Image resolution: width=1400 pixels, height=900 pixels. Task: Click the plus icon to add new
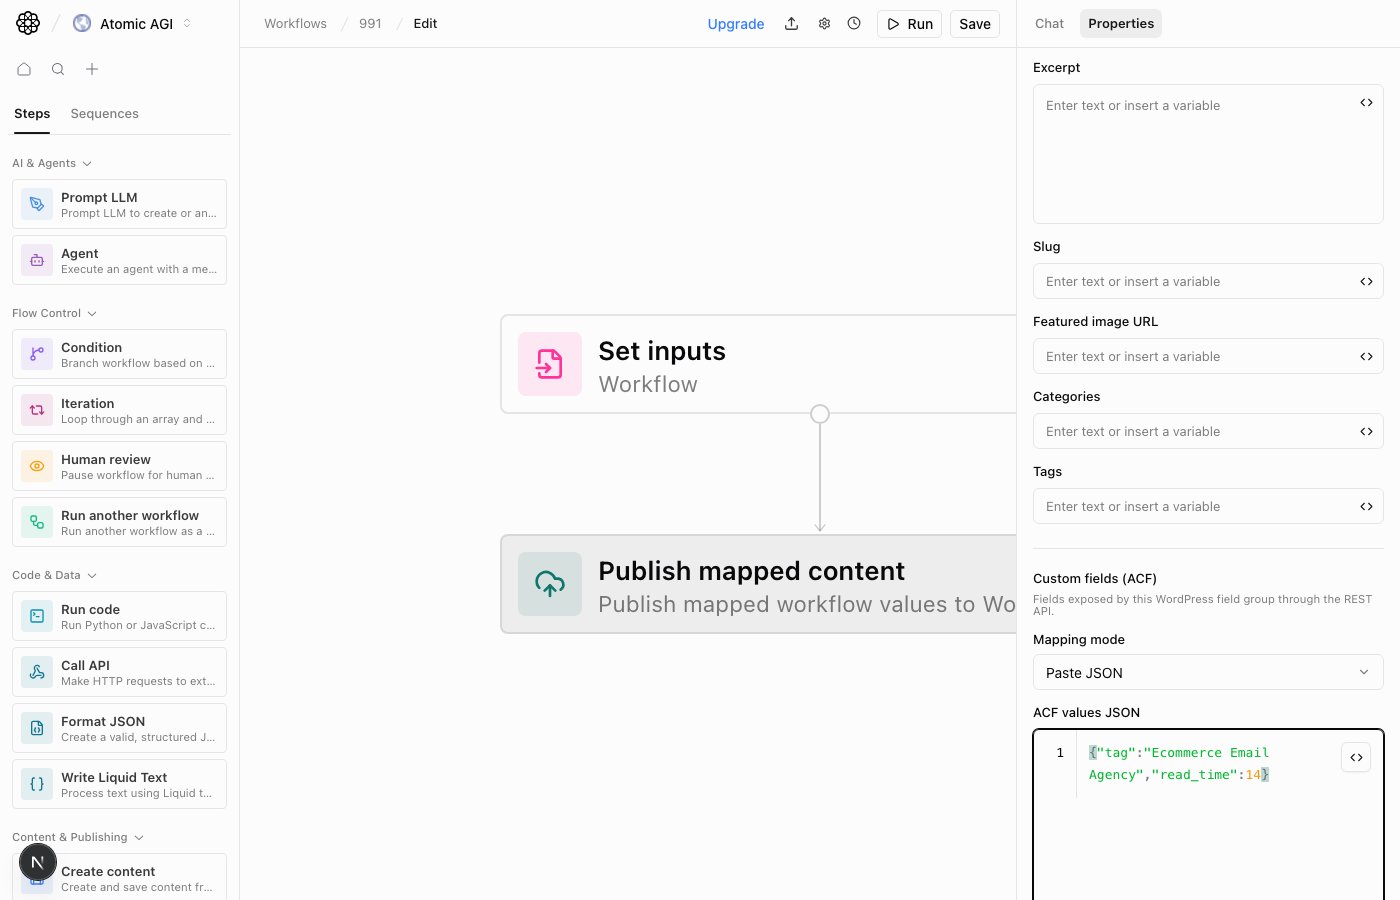(92, 69)
